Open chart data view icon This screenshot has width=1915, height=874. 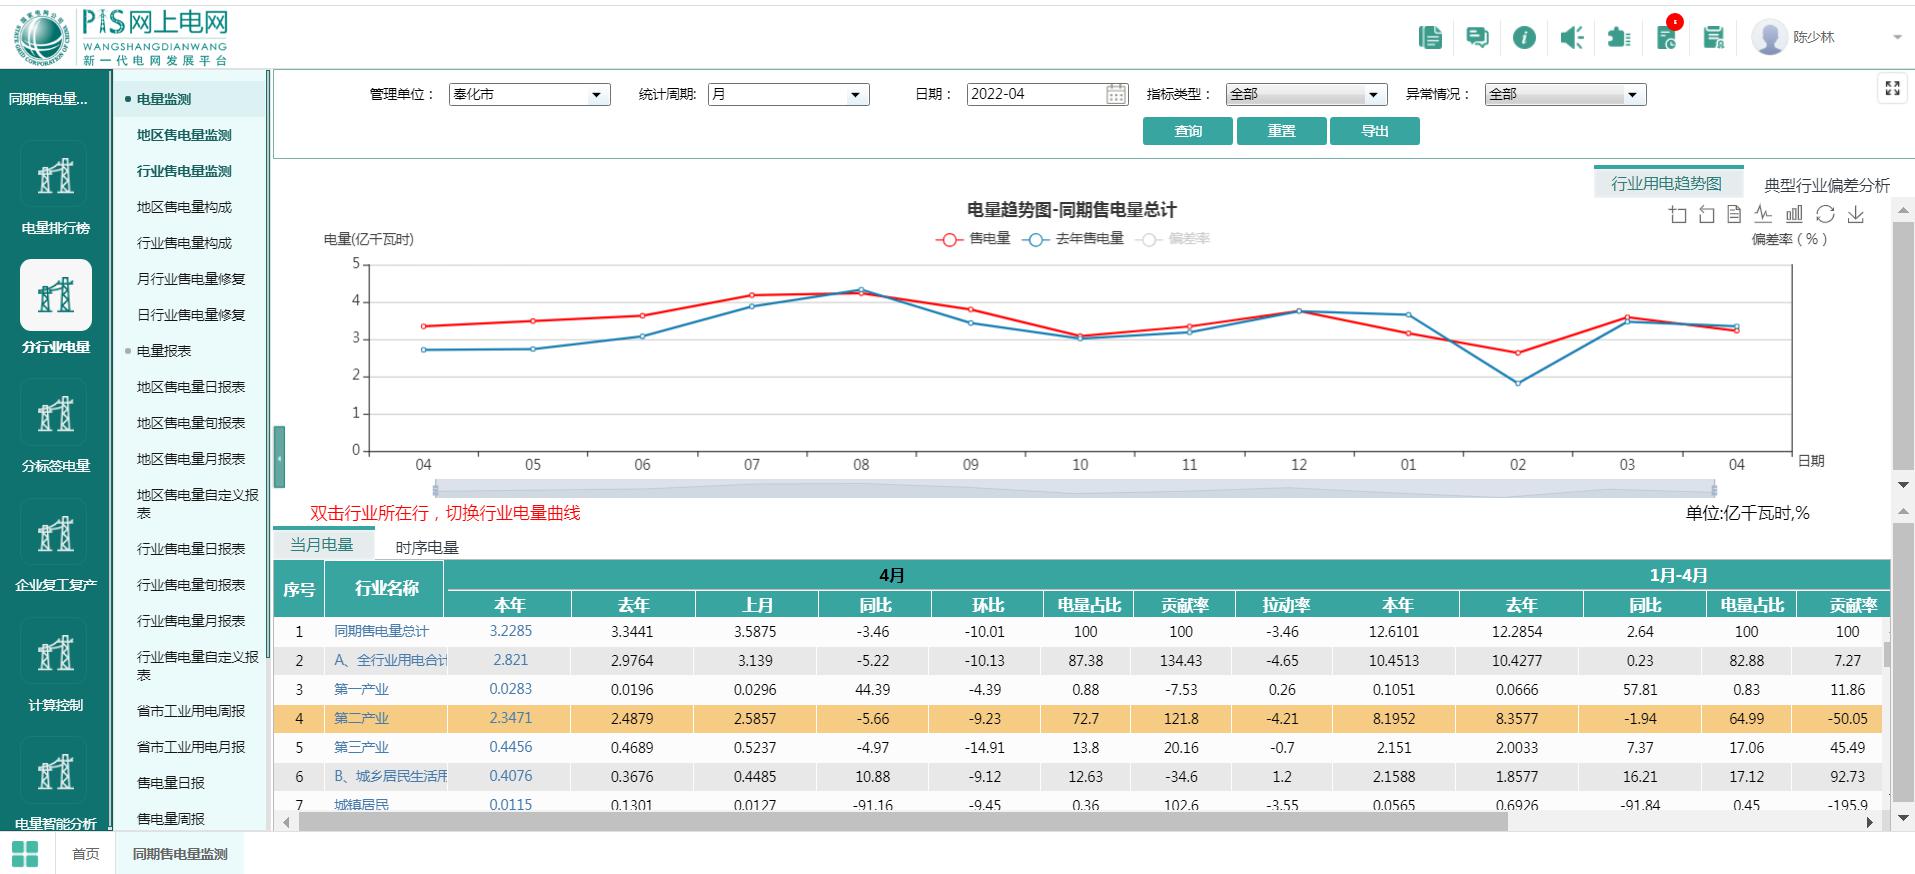[1734, 214]
